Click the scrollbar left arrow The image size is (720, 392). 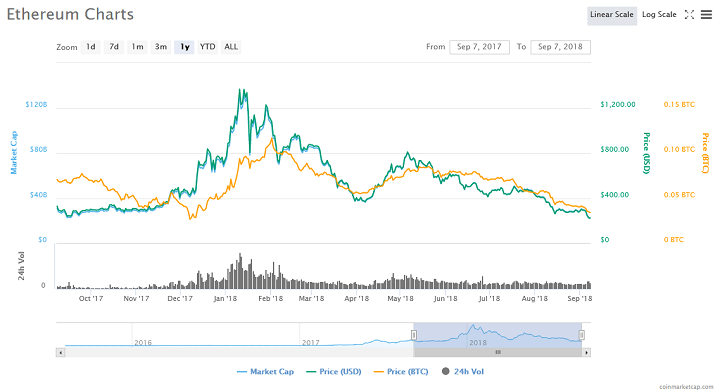60,353
